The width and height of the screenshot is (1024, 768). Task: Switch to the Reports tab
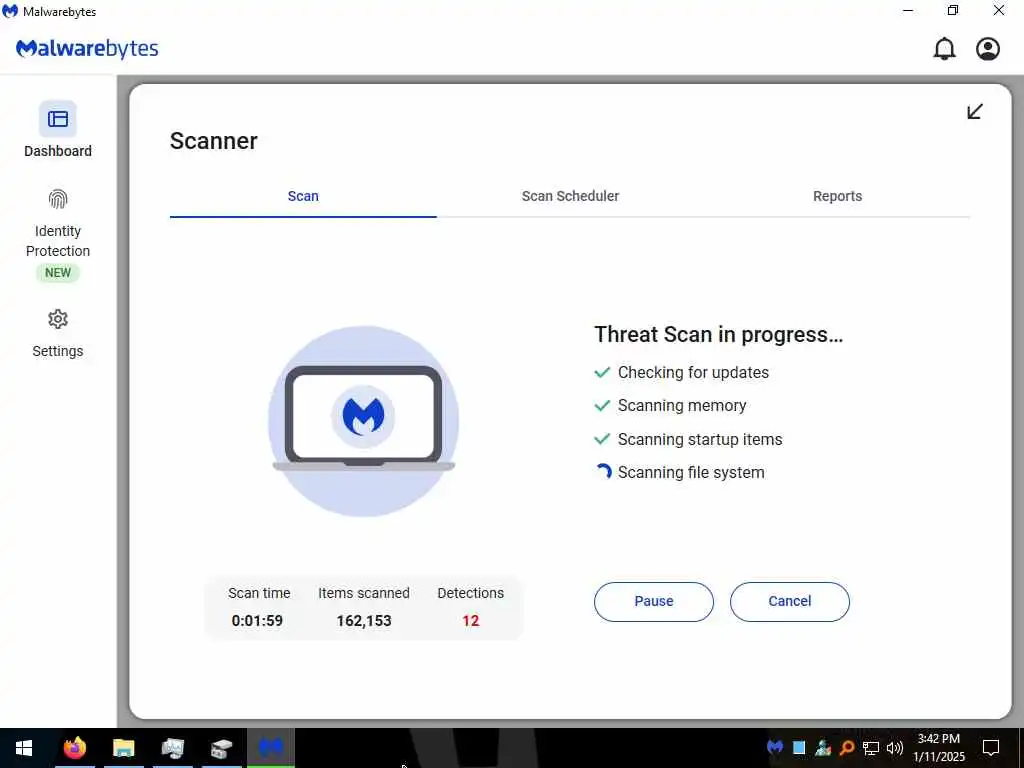pyautogui.click(x=837, y=196)
